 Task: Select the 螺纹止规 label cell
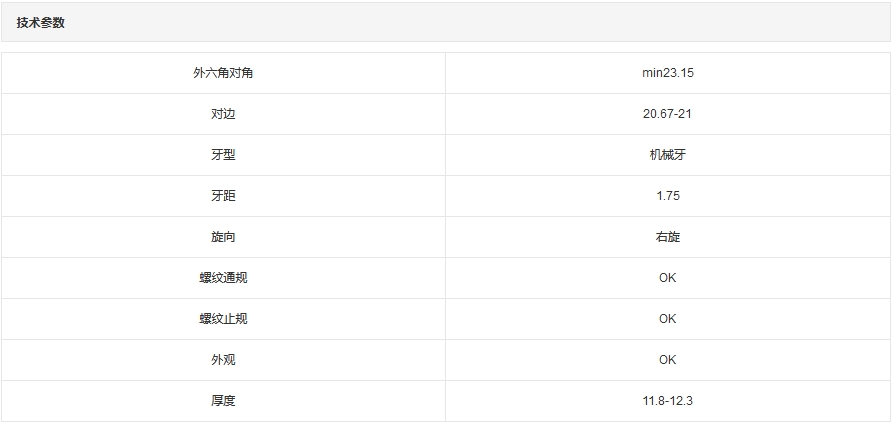pos(223,319)
